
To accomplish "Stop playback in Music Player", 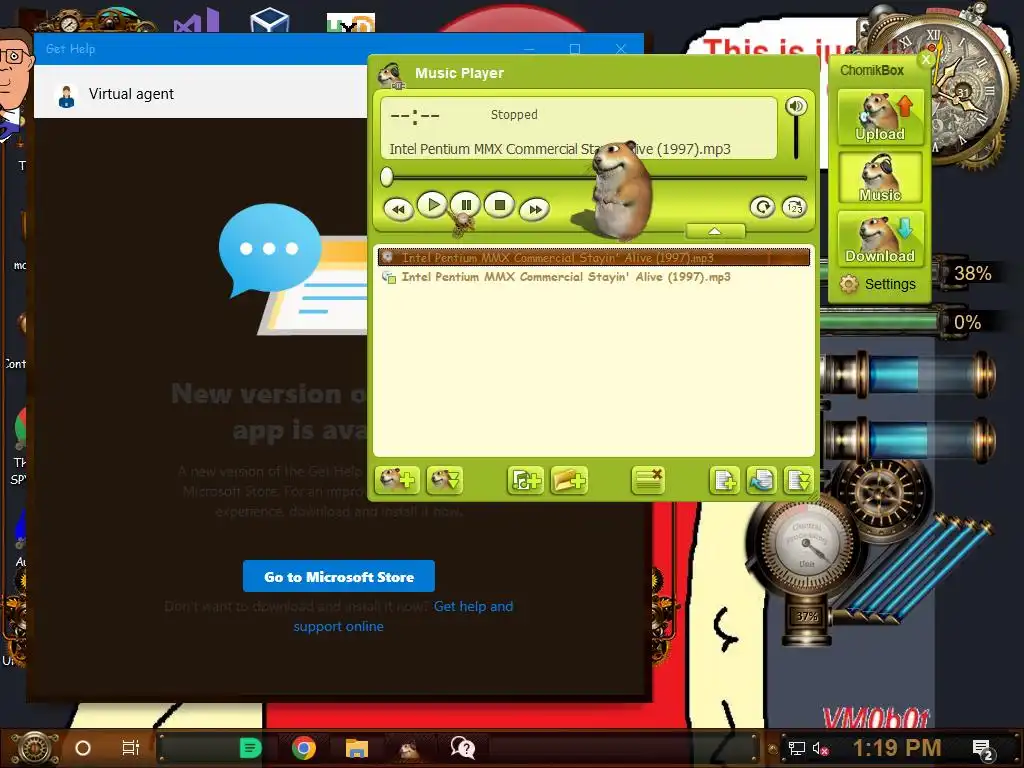I will (500, 205).
